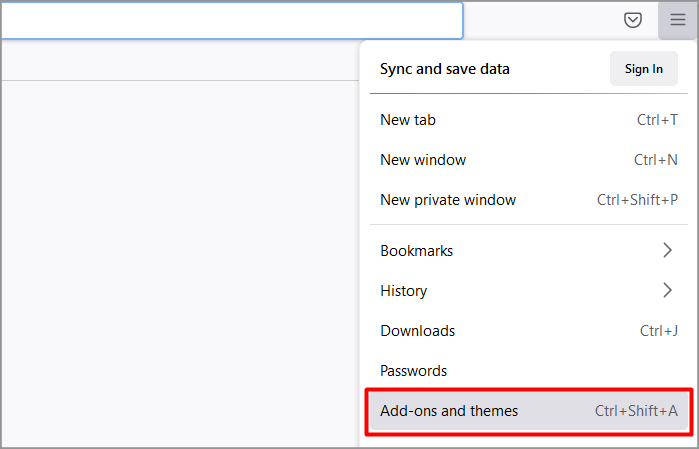Choose New tab from the menu
This screenshot has width=699, height=449.
[x=408, y=120]
